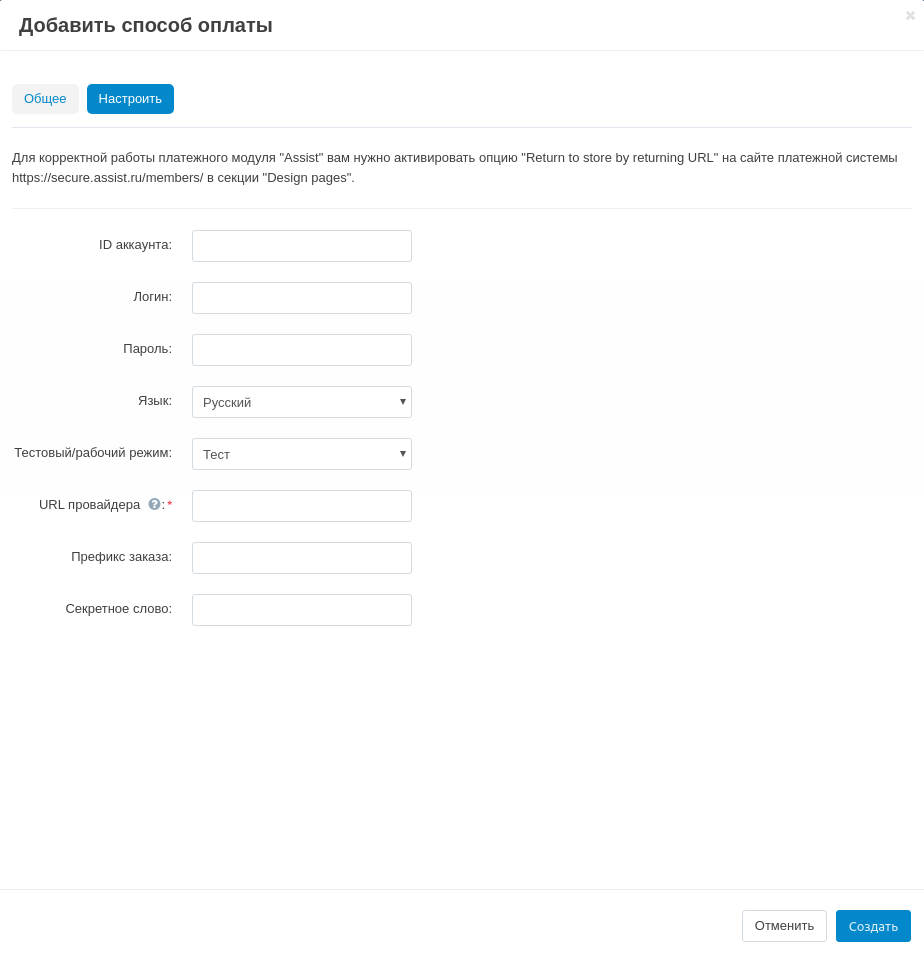The image size is (924, 961).
Task: Focus the URL провайдера input field
Action: coord(301,506)
